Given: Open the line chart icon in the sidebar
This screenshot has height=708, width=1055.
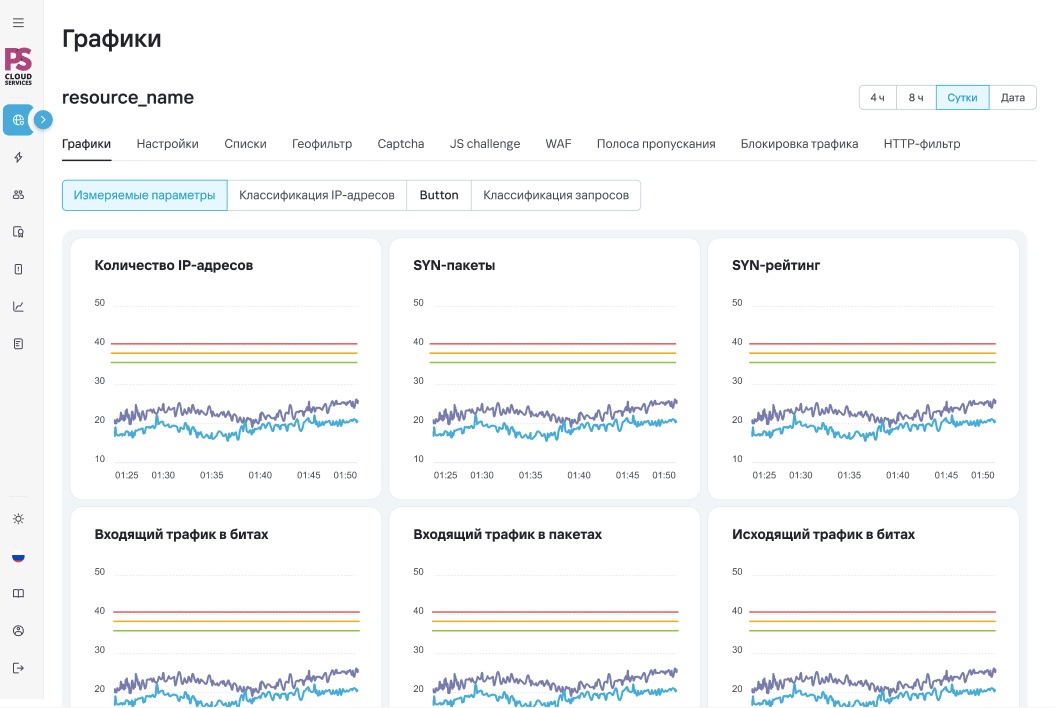Looking at the screenshot, I should pos(18,307).
